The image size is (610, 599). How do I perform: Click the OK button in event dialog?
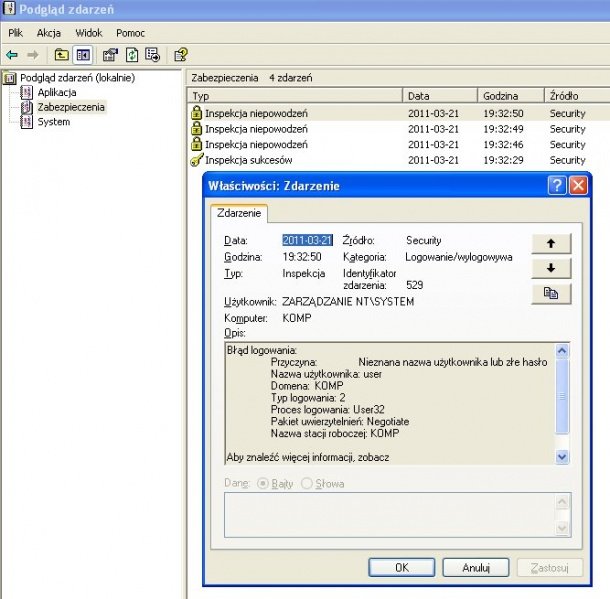coord(401,567)
